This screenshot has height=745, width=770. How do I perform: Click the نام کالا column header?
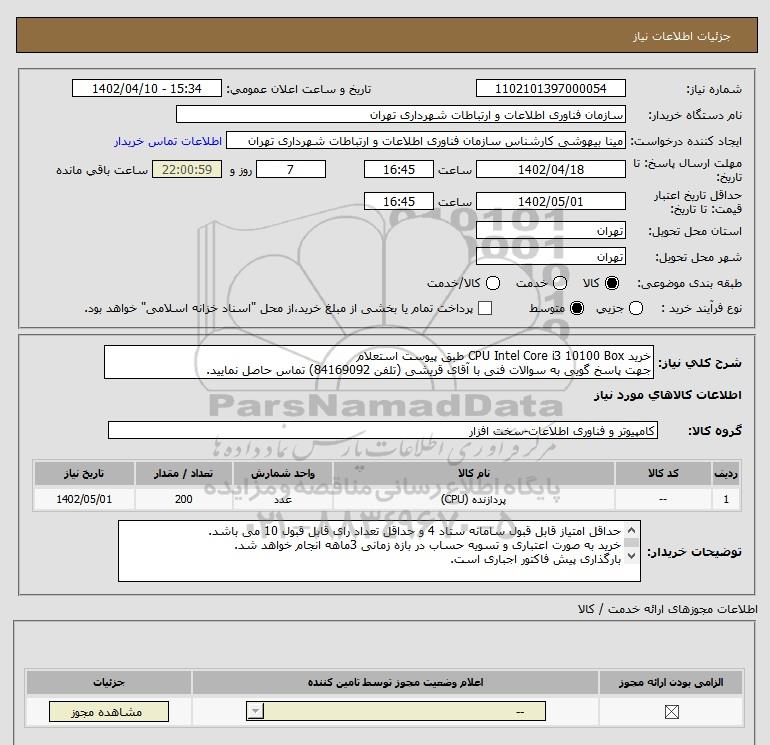tap(474, 473)
